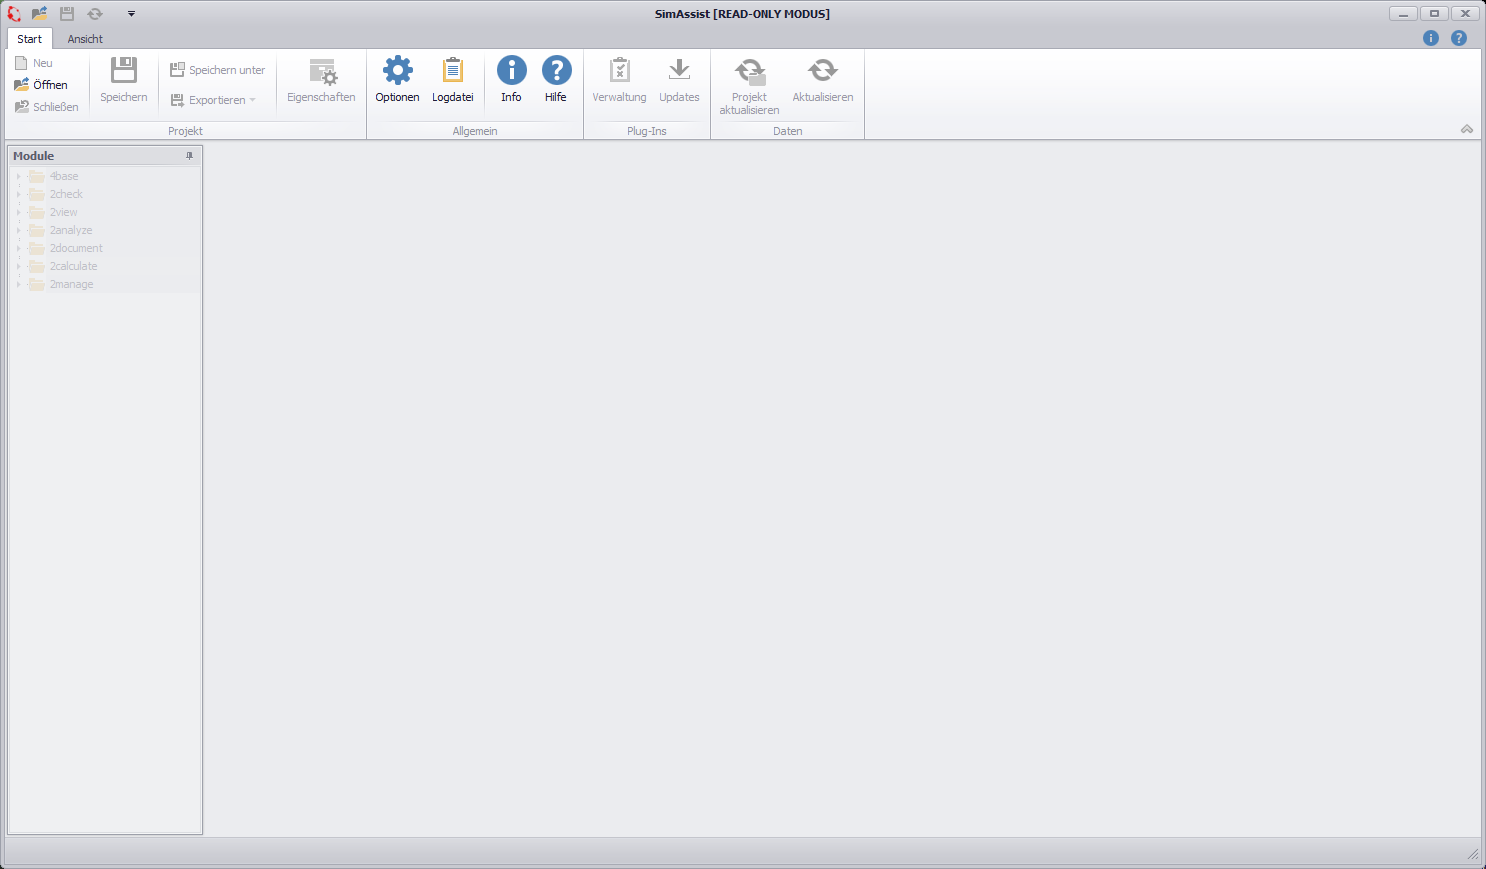
Task: Click Speichern unter in ribbon
Action: [218, 70]
